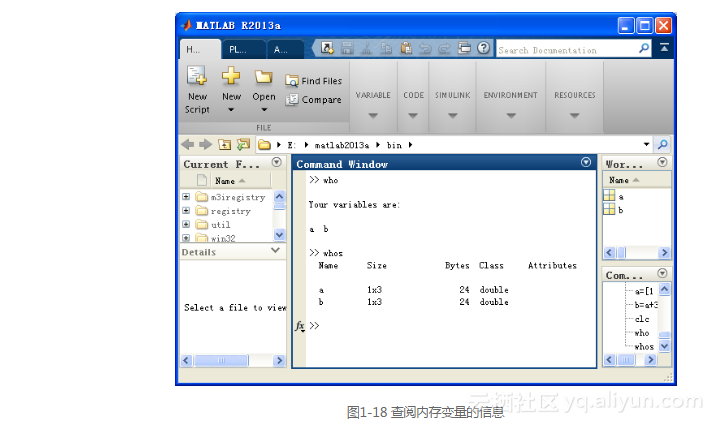Open Command History actions menu

662,273
